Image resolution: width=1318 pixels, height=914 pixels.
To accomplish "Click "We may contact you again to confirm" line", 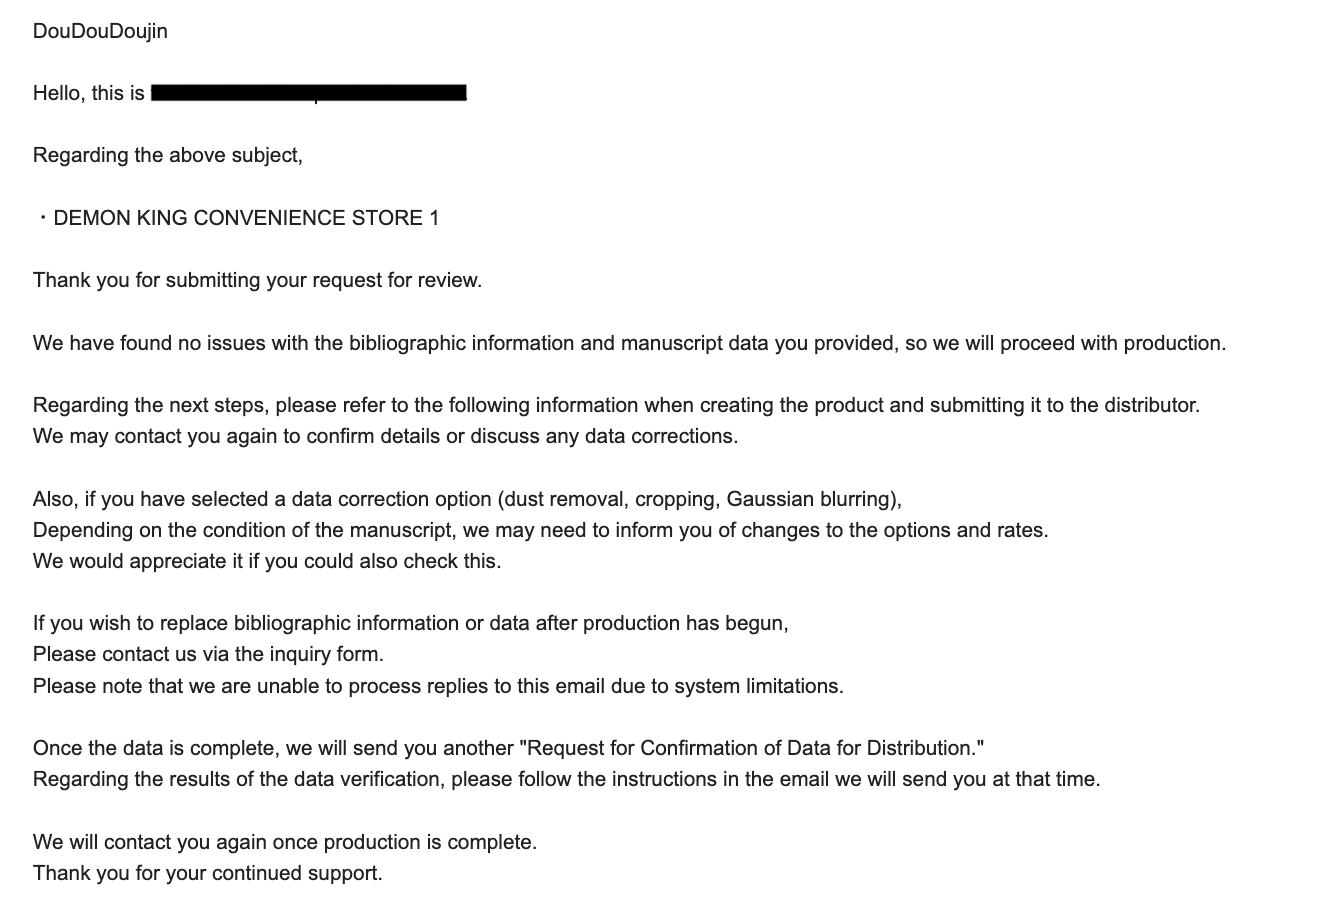I will pos(386,436).
